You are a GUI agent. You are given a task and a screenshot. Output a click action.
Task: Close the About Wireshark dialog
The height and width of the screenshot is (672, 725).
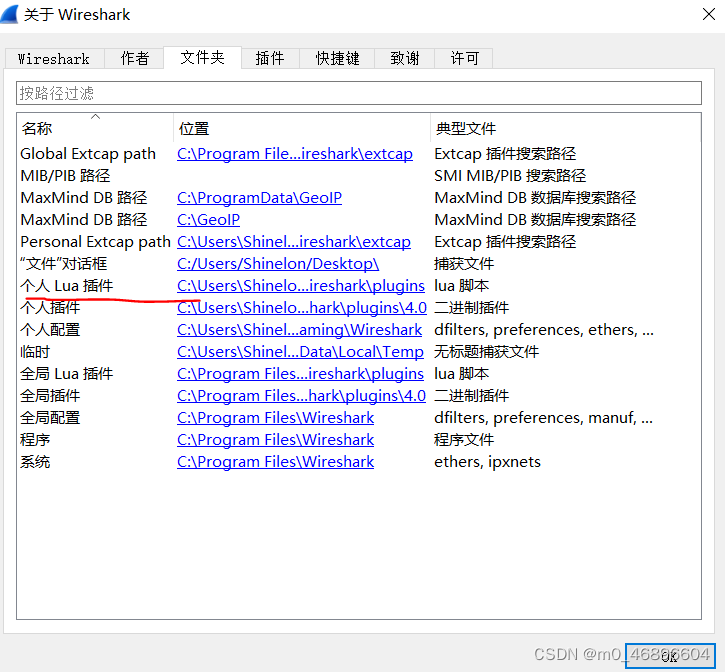coord(708,14)
